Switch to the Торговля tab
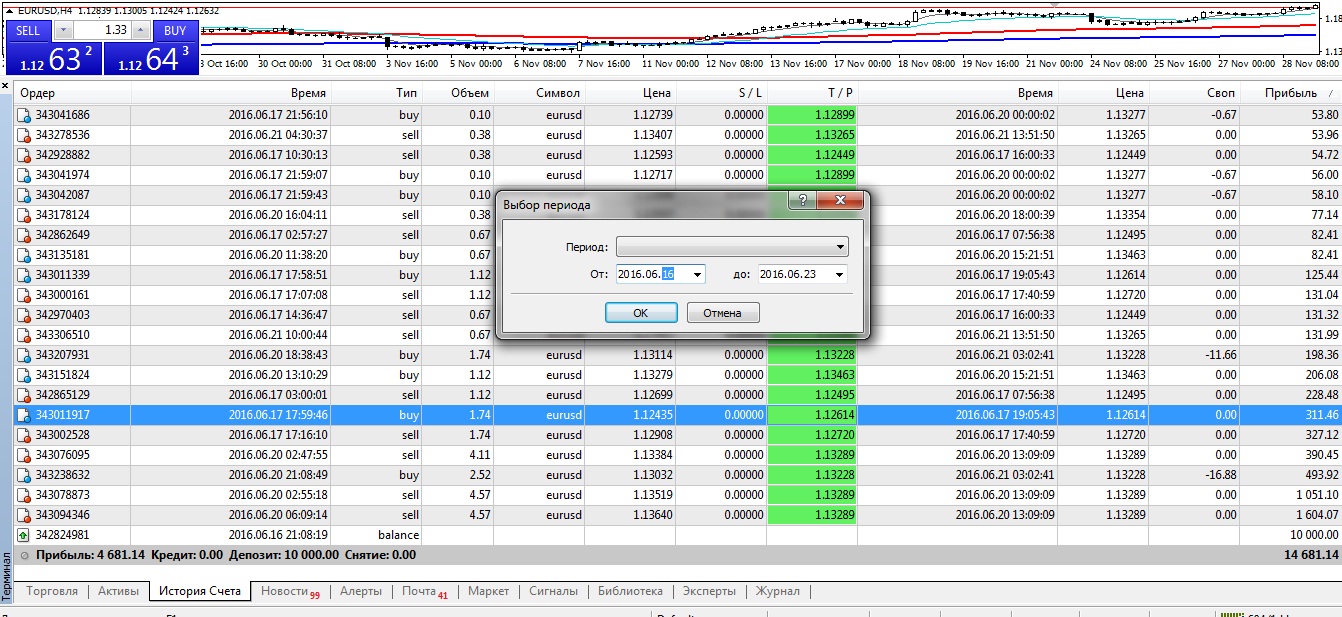Viewport: 1342px width, 617px height. click(52, 591)
